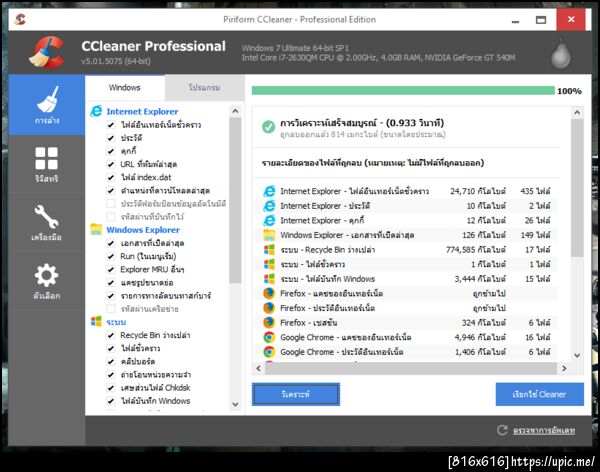
Task: Click IE icon on the ประวัติ result row
Action: (x=269, y=206)
